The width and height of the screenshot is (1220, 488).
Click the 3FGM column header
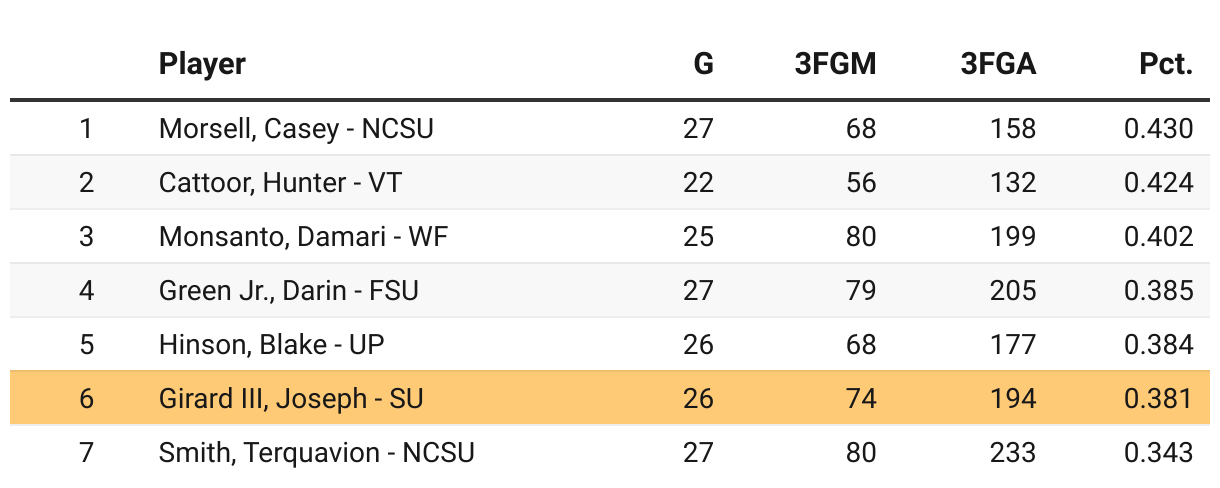click(841, 65)
